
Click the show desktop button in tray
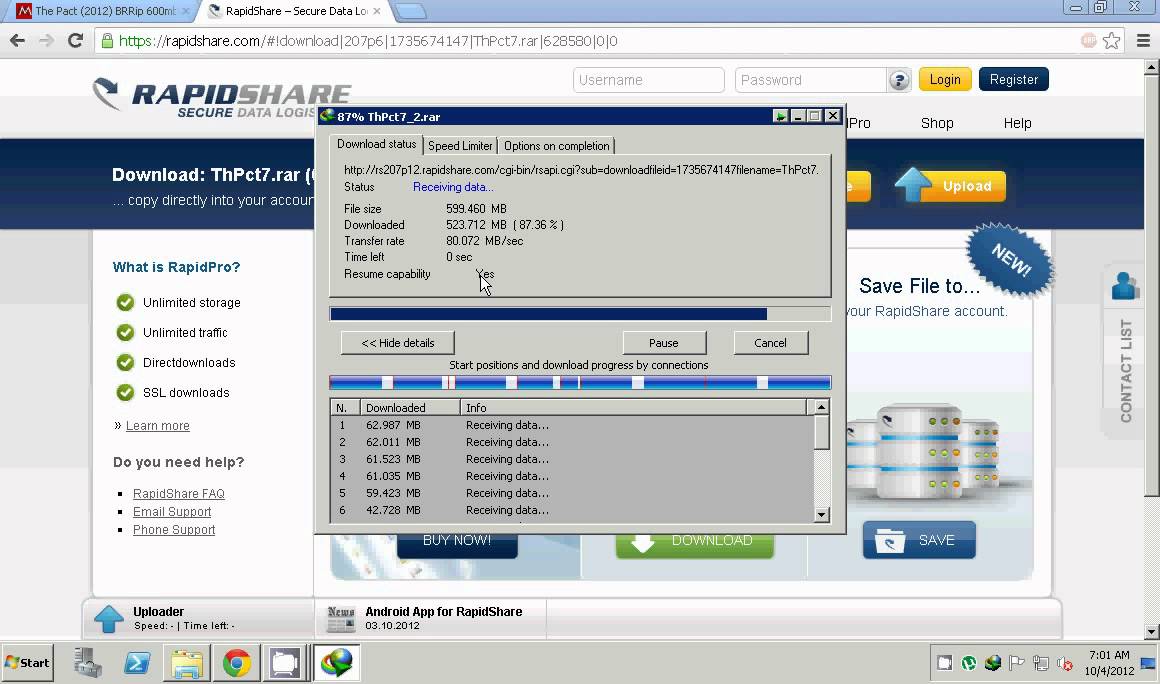click(x=1148, y=663)
